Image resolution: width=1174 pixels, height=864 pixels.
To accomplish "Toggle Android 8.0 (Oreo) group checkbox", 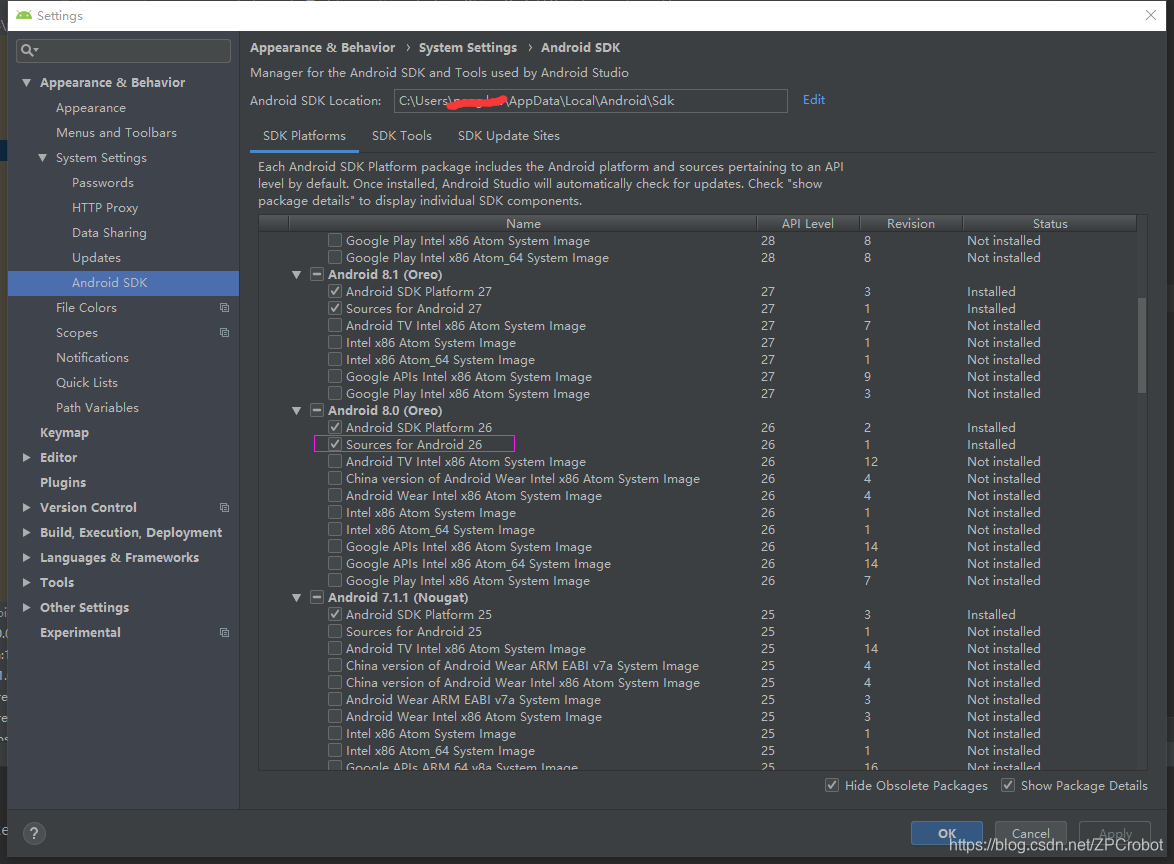I will (x=317, y=410).
